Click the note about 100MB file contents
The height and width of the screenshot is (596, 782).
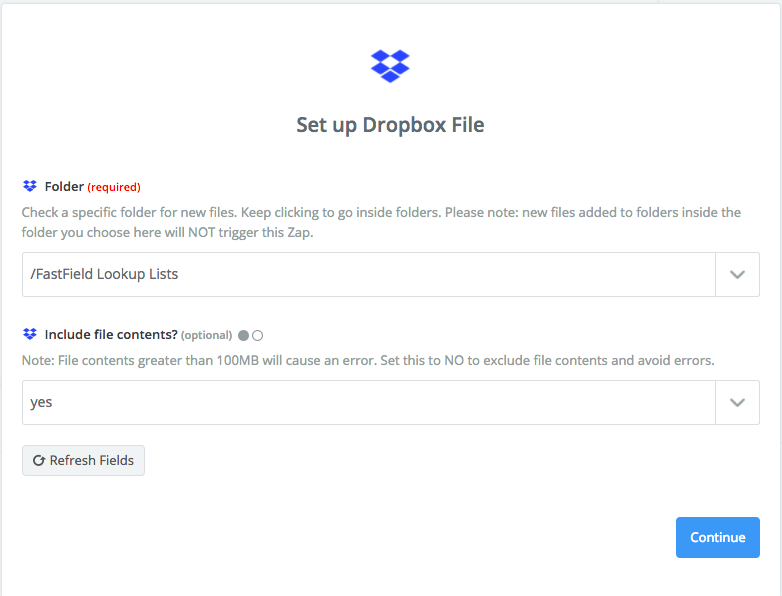368,360
